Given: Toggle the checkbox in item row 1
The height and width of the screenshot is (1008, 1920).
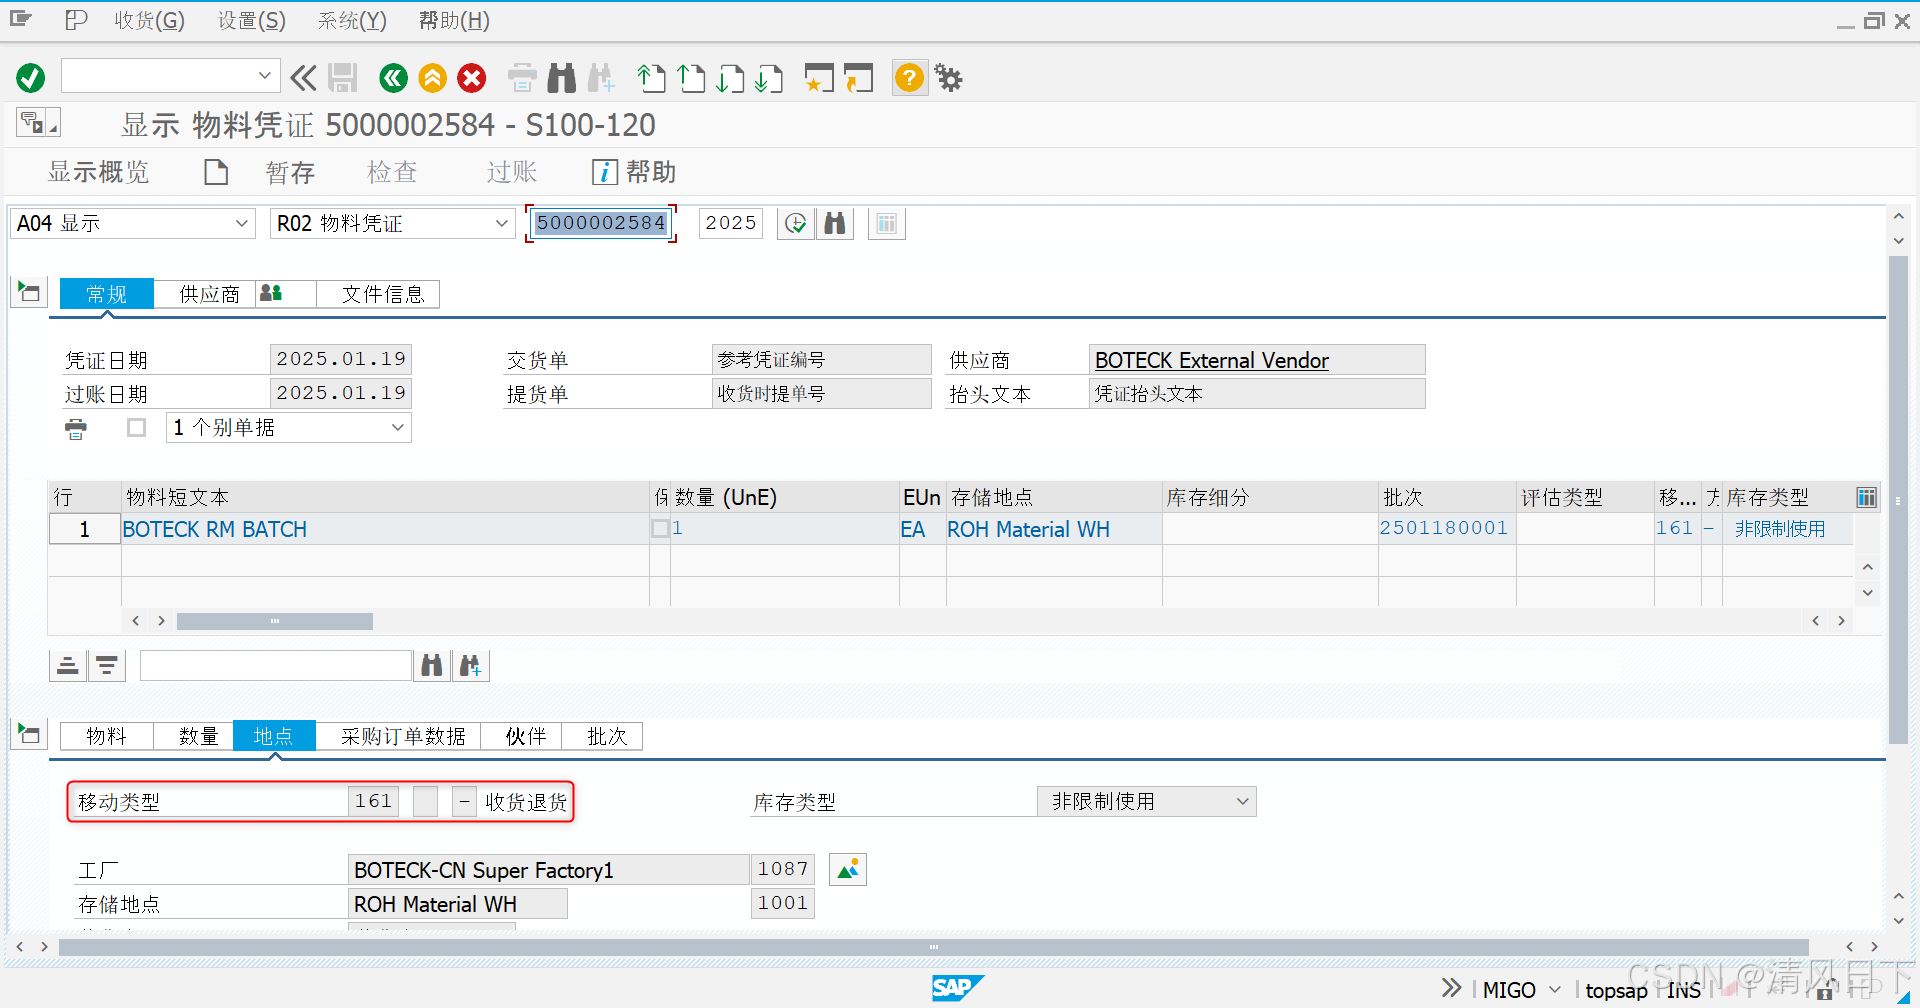Looking at the screenshot, I should click(x=660, y=528).
